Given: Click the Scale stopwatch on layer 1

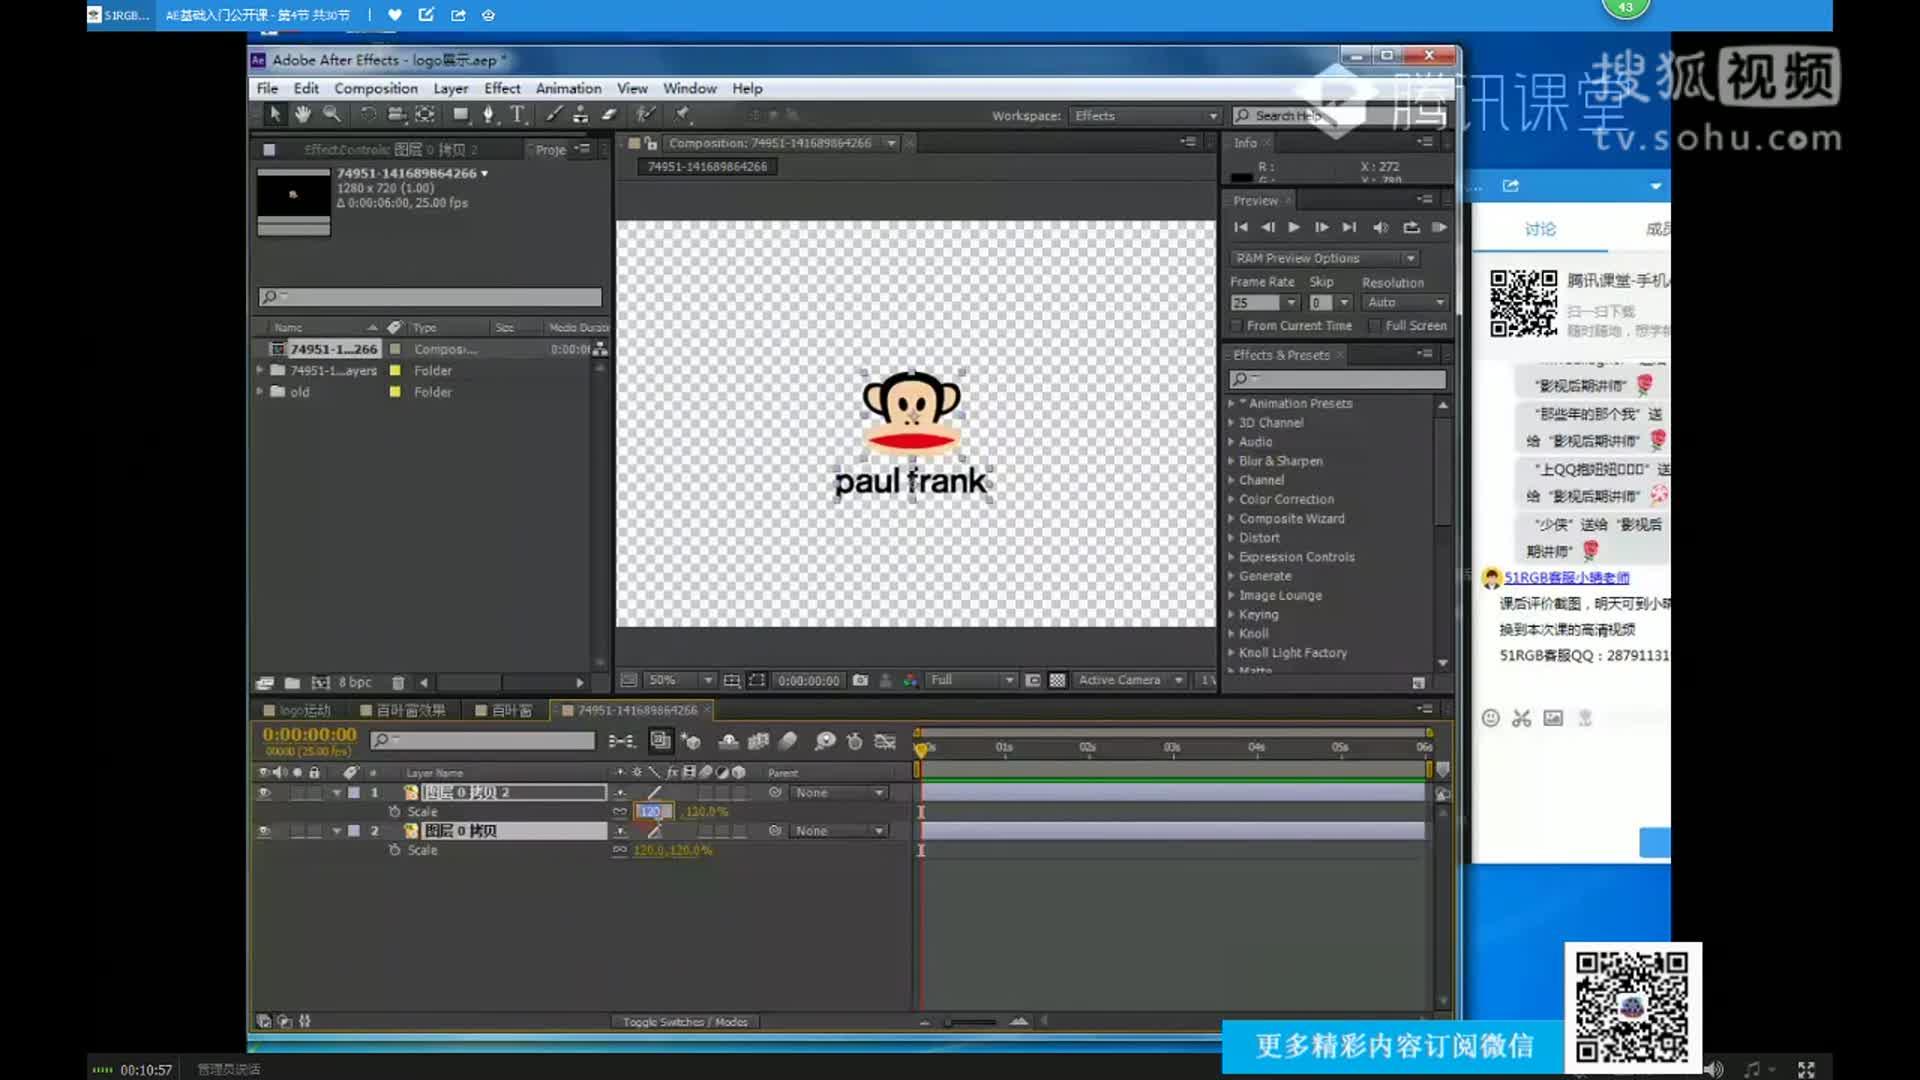Looking at the screenshot, I should point(395,812).
